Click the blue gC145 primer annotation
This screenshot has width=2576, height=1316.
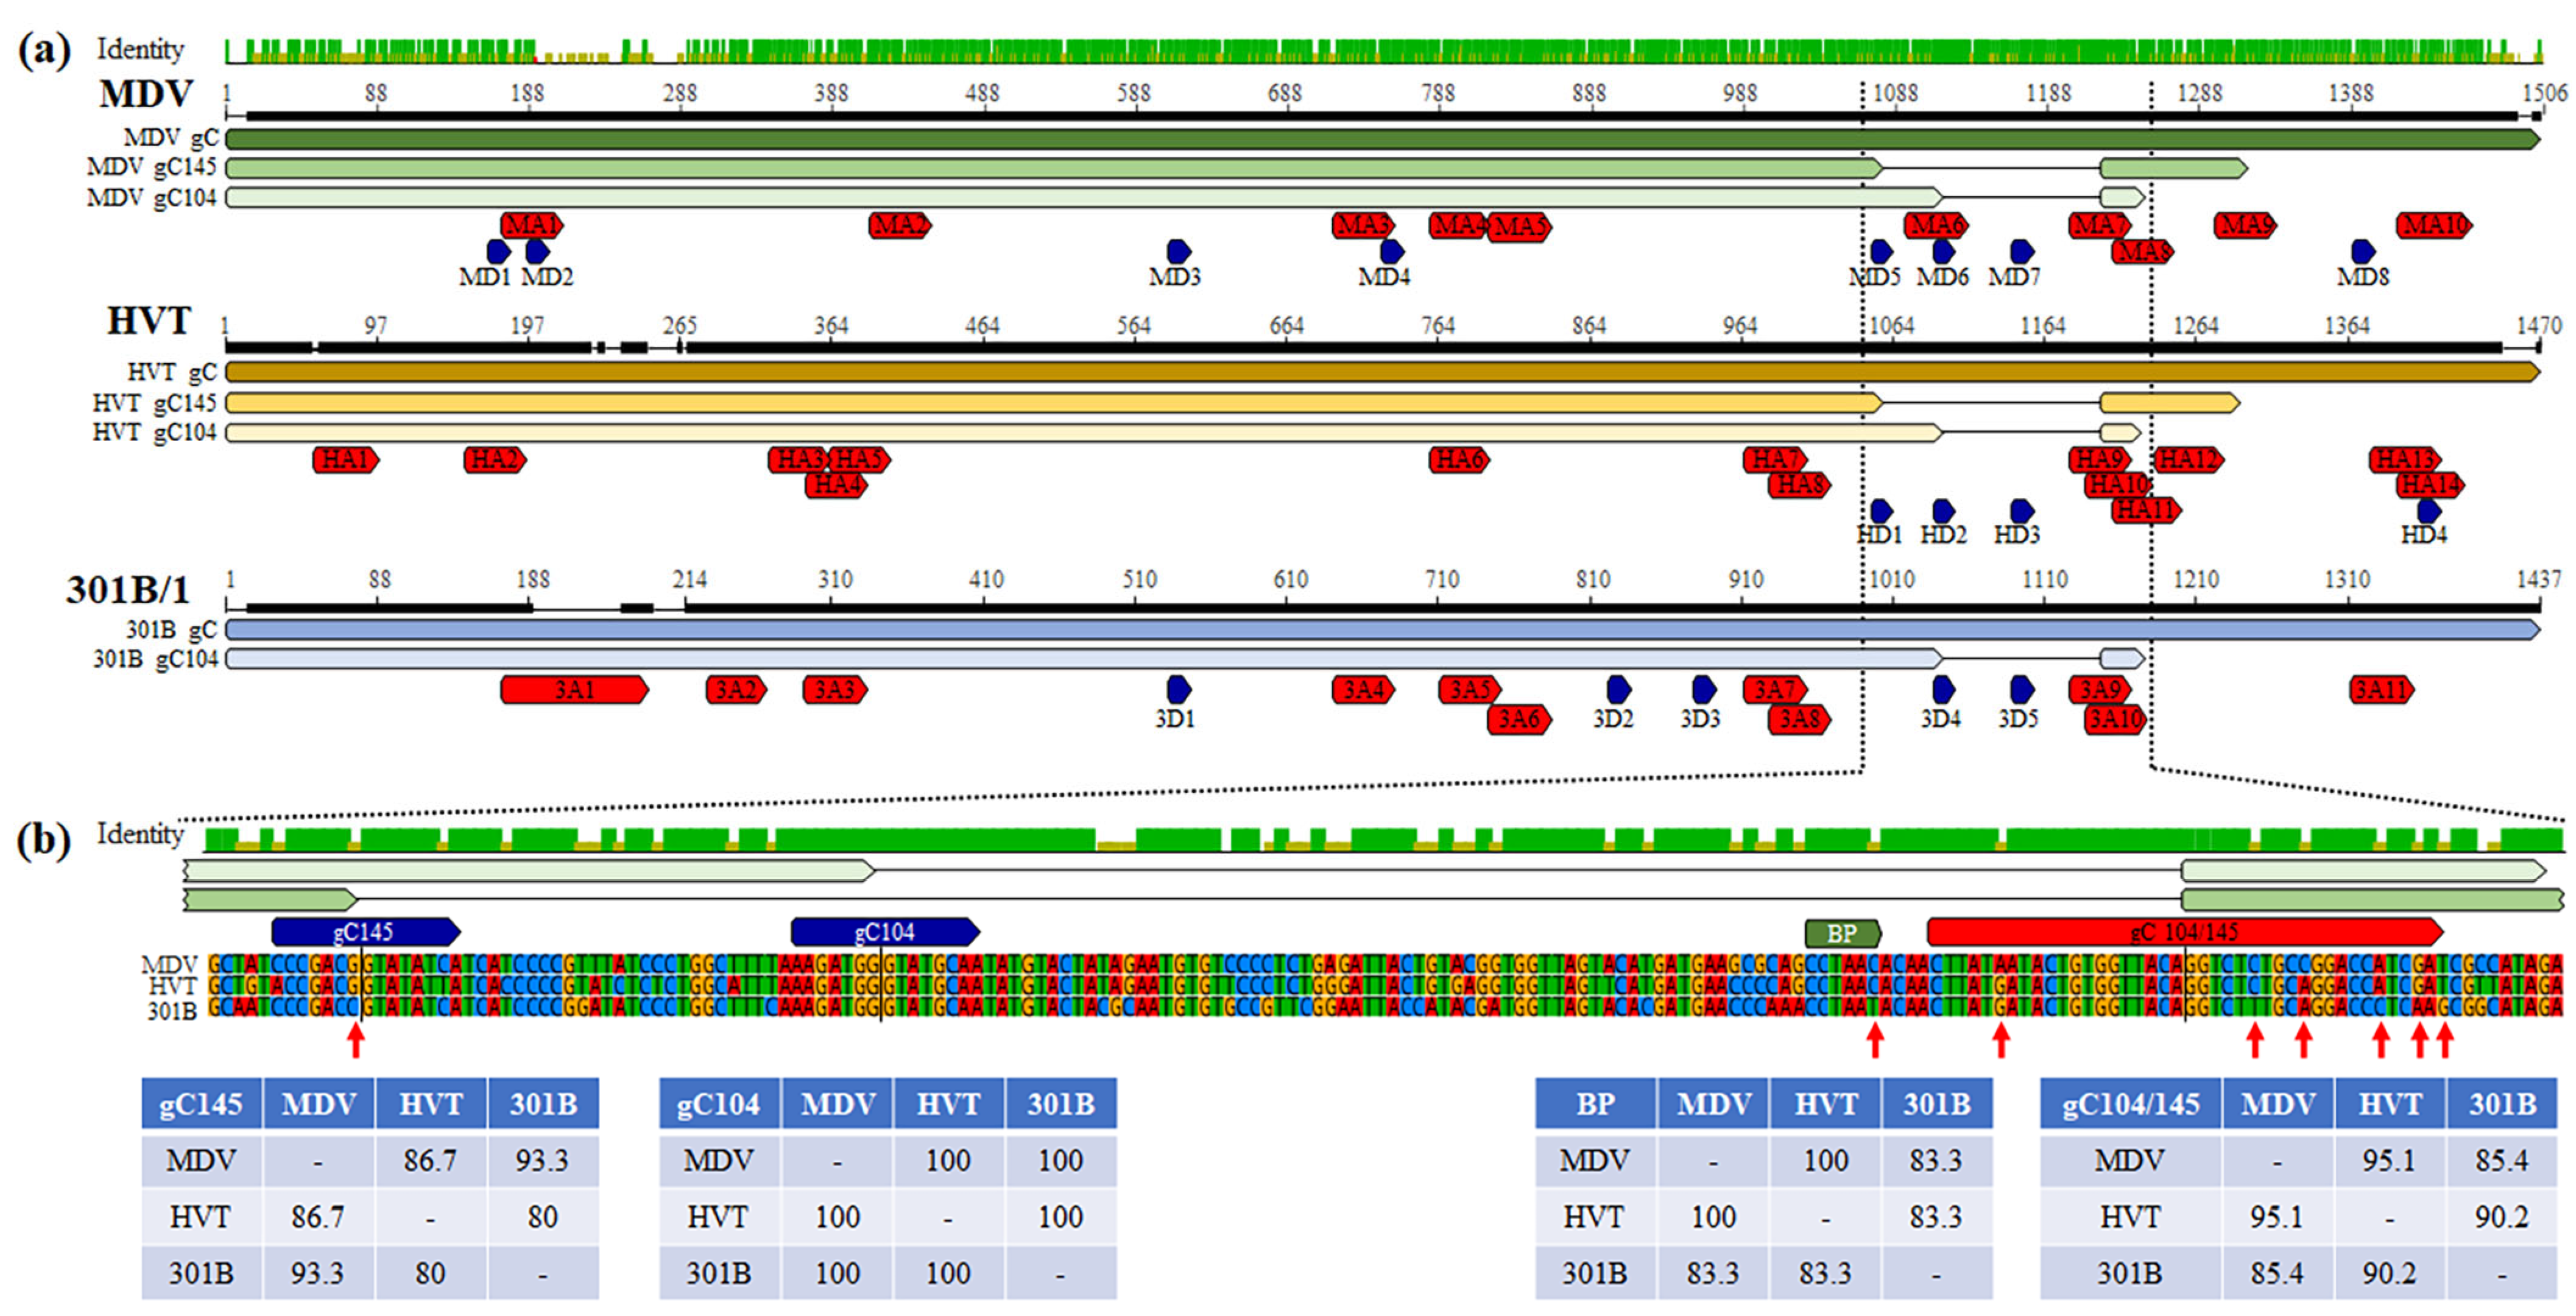click(x=365, y=932)
